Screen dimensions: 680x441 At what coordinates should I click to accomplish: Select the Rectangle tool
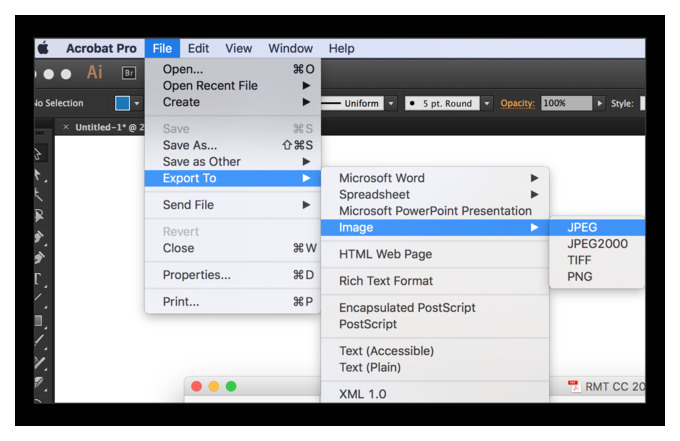click(x=39, y=321)
